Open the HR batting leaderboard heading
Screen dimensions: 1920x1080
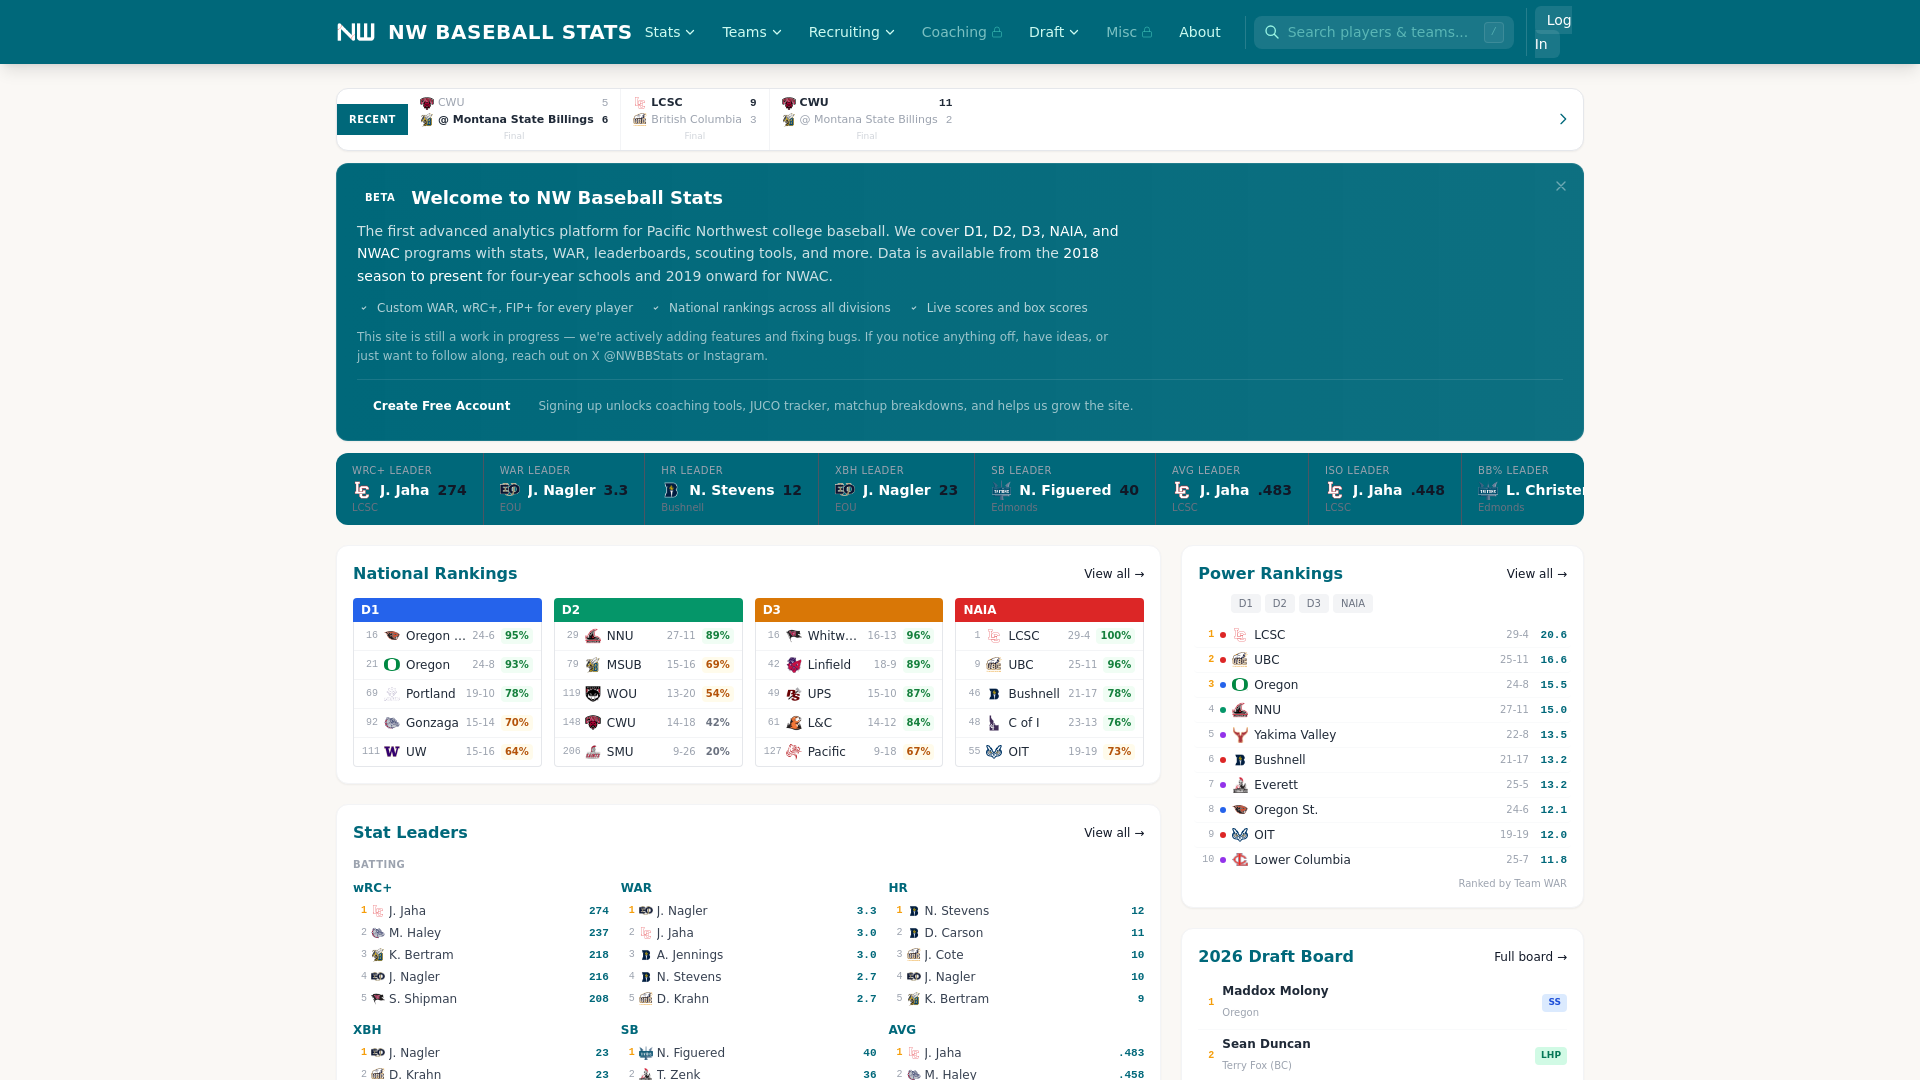point(898,888)
